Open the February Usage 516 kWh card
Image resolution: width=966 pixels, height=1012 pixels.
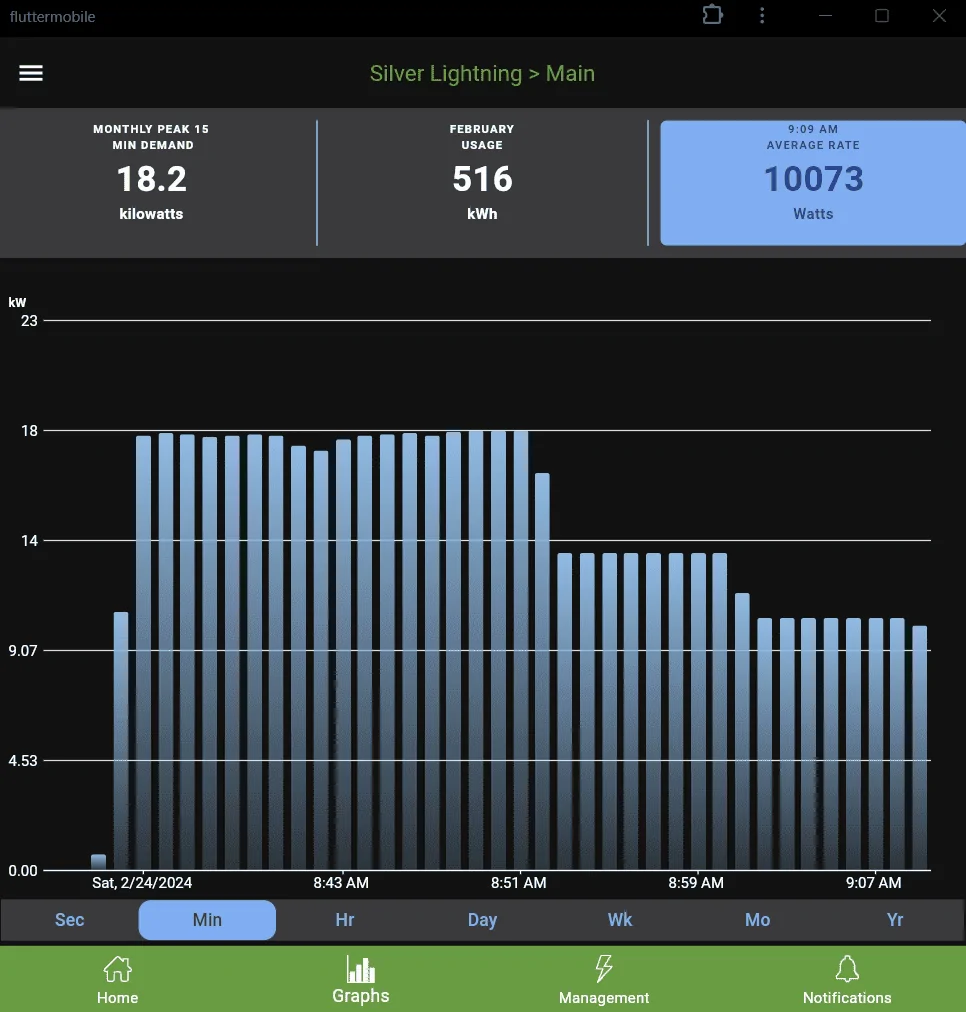(x=482, y=183)
